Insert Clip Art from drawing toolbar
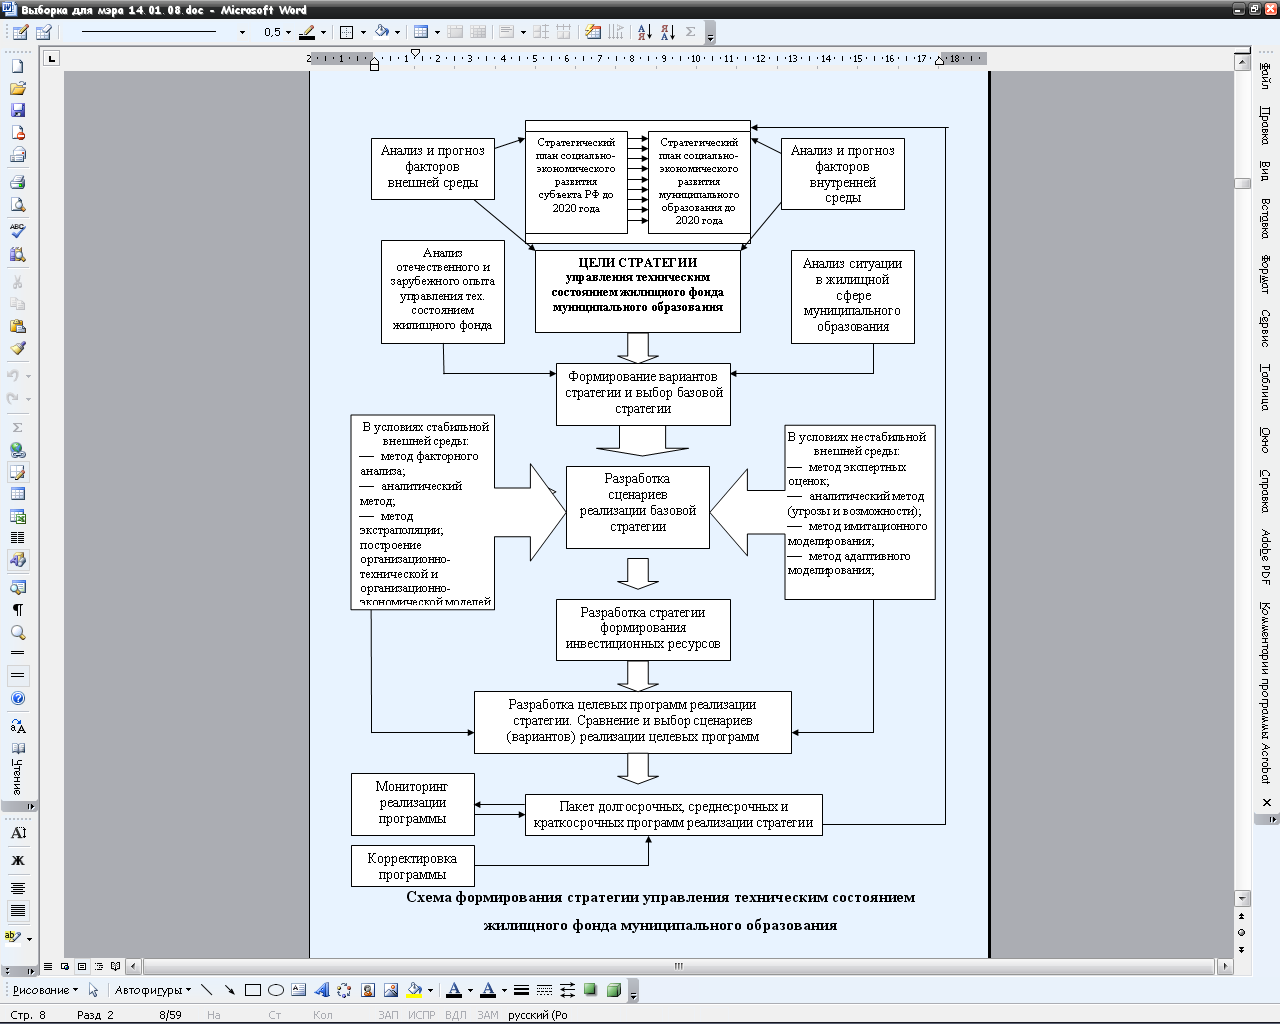 (367, 990)
